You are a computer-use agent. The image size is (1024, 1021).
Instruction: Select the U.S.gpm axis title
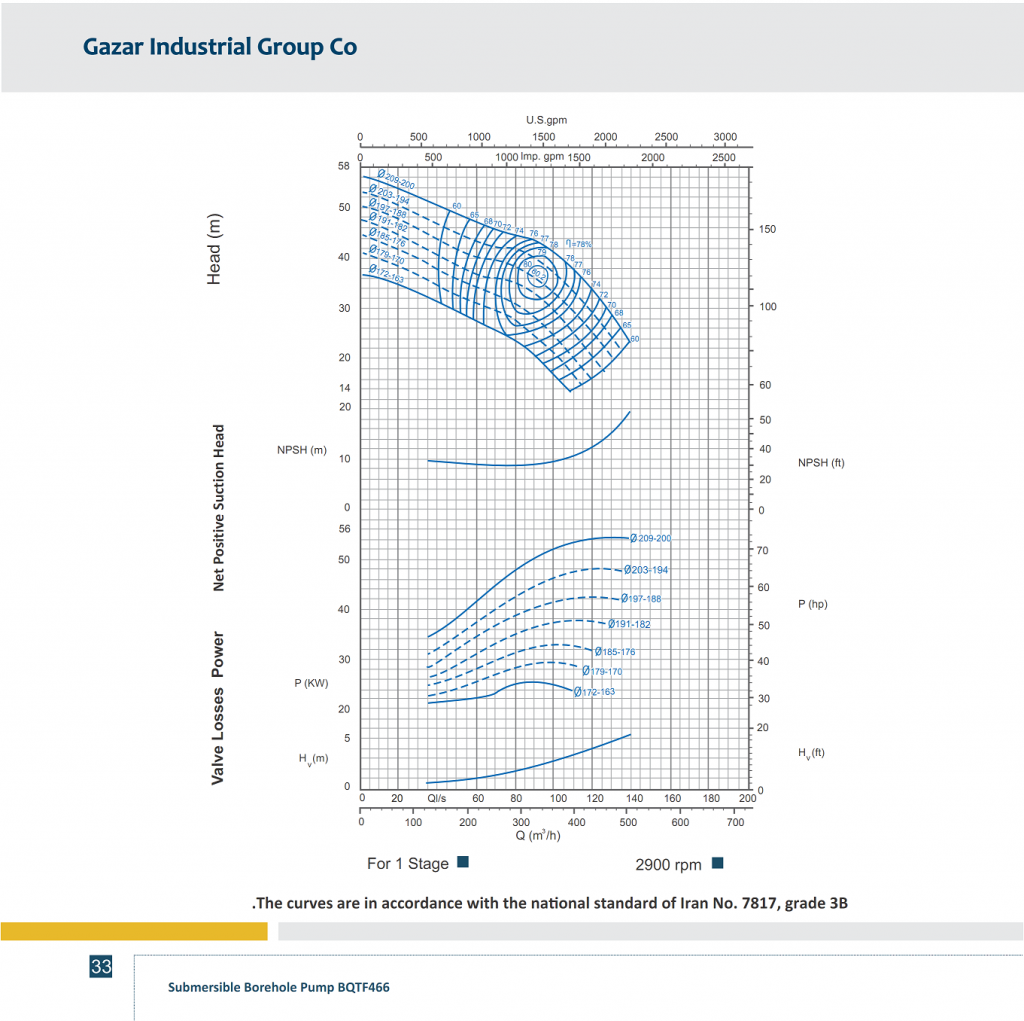(547, 120)
